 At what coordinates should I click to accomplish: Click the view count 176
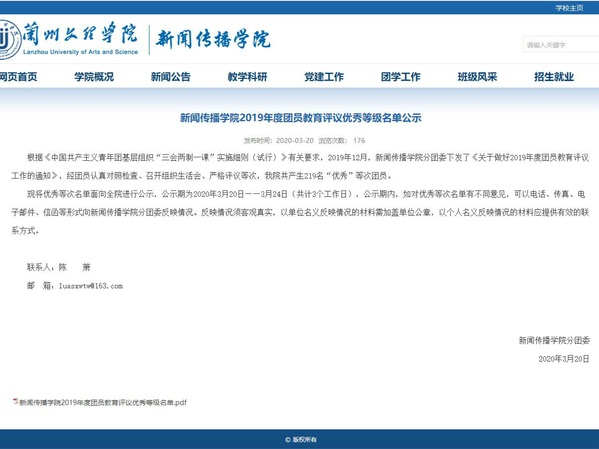click(x=359, y=141)
